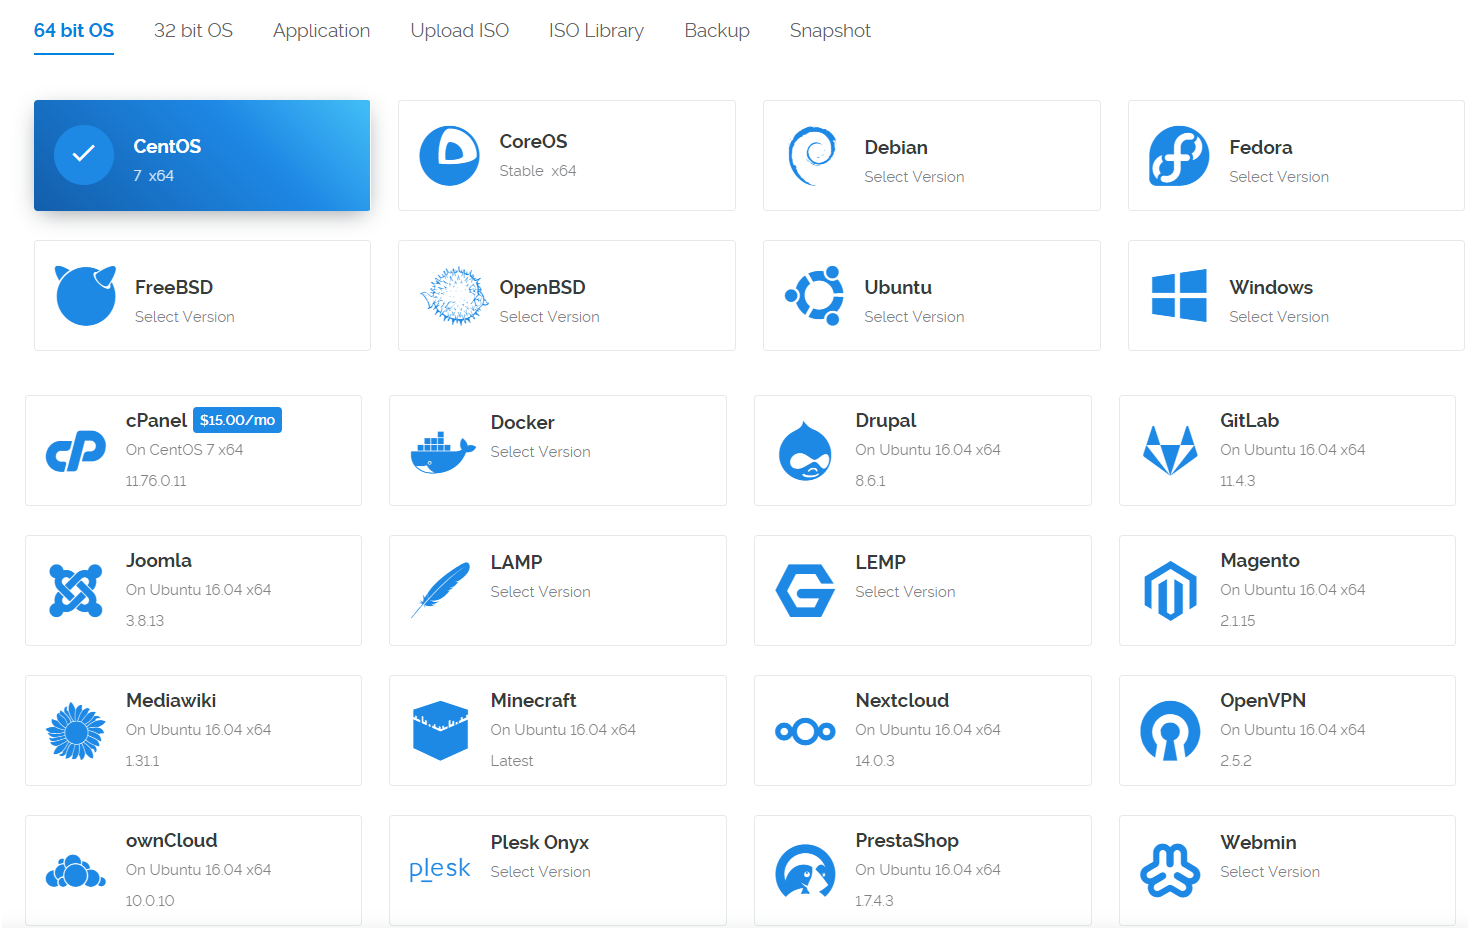The height and width of the screenshot is (930, 1468).
Task: Click the Joomla logo icon
Action: pyautogui.click(x=76, y=590)
